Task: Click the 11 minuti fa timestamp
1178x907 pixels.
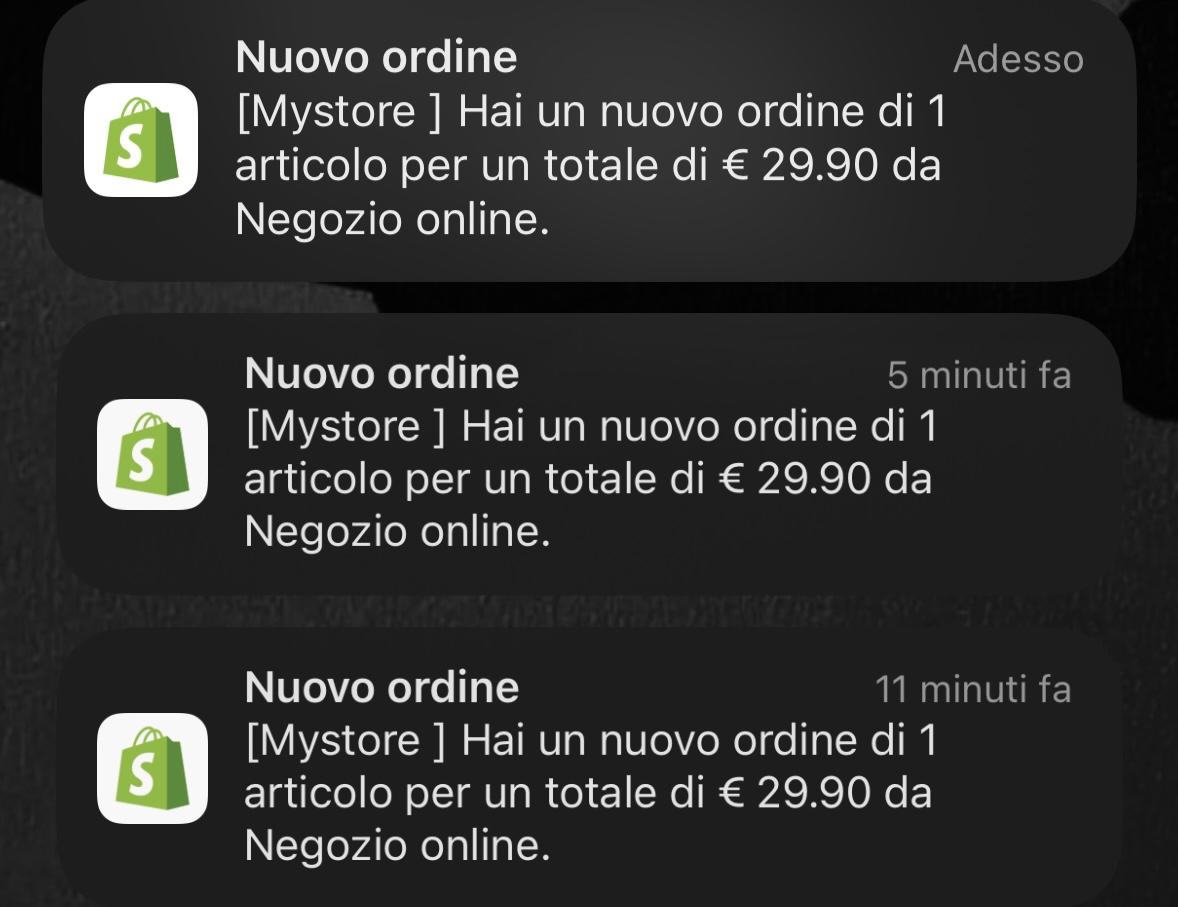Action: [973, 689]
